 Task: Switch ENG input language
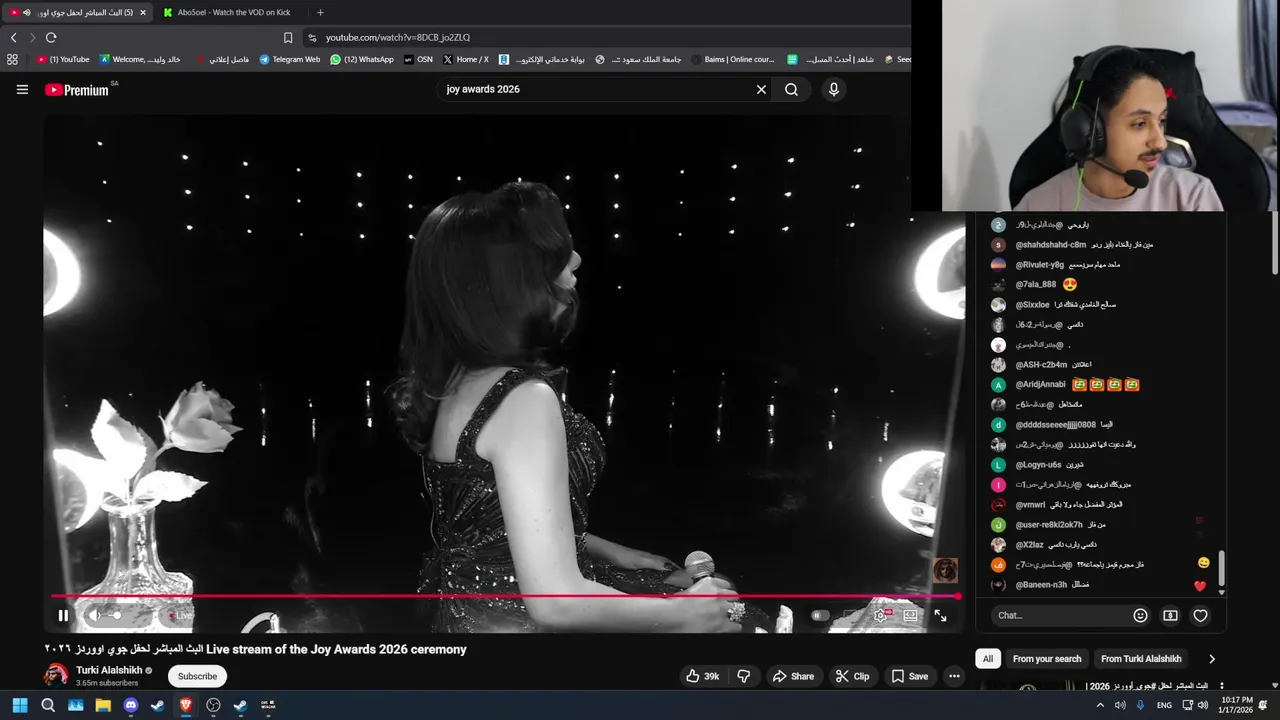1164,705
